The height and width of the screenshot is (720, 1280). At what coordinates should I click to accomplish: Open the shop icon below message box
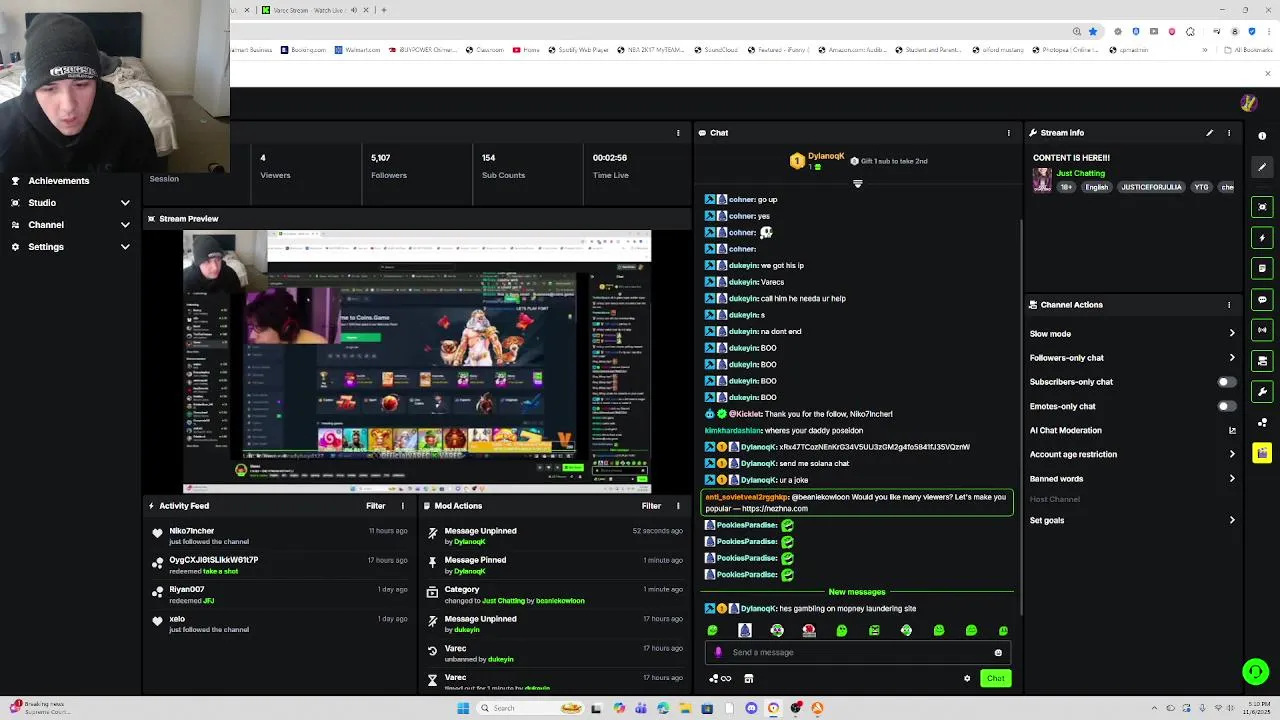click(749, 679)
